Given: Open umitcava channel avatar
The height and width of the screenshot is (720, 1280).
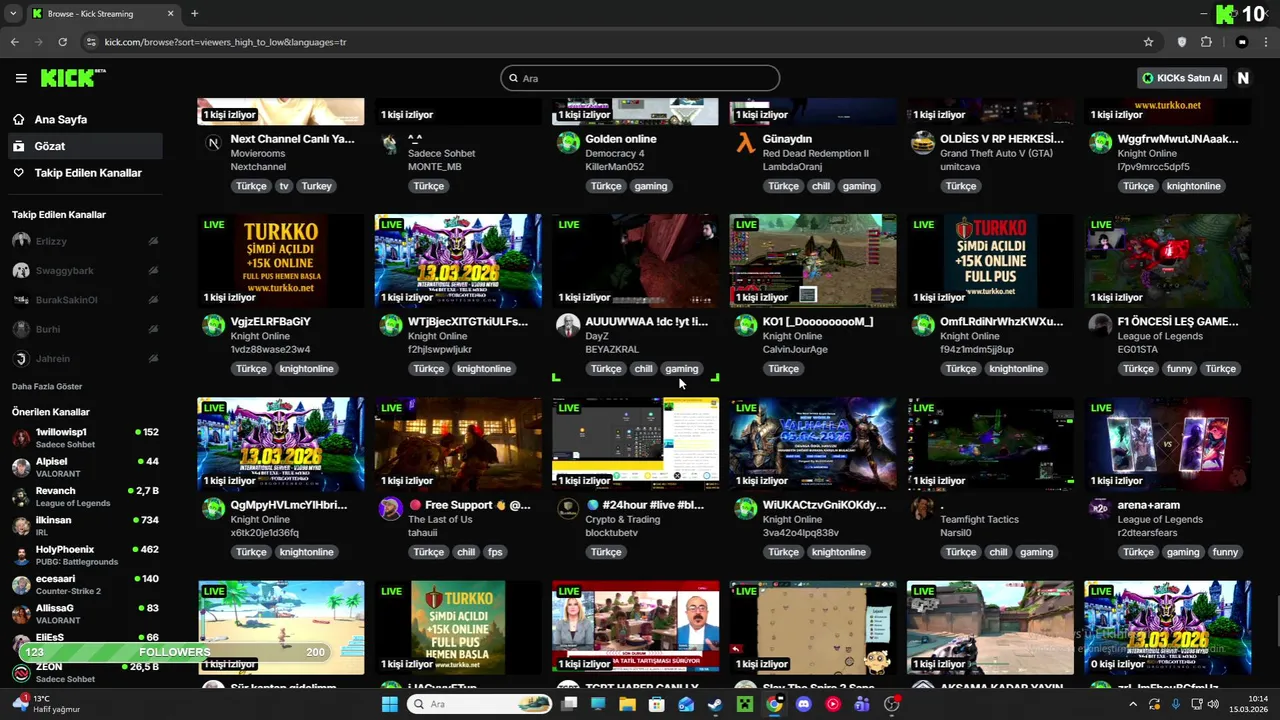Looking at the screenshot, I should (922, 142).
